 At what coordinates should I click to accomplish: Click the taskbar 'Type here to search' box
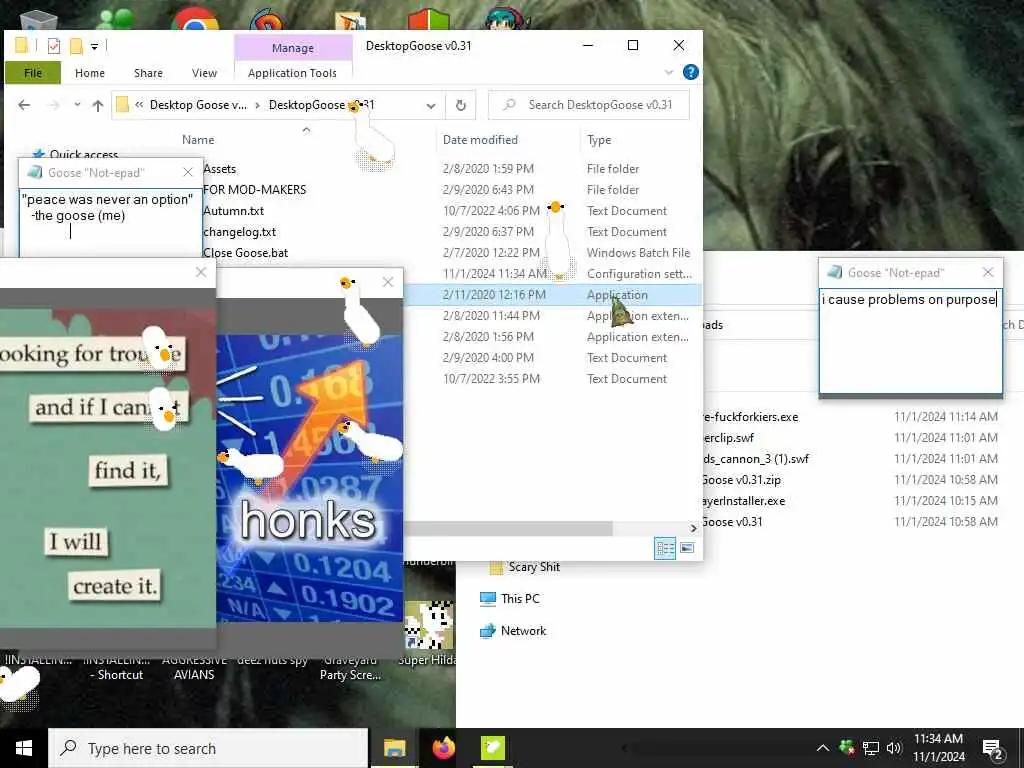pos(208,748)
